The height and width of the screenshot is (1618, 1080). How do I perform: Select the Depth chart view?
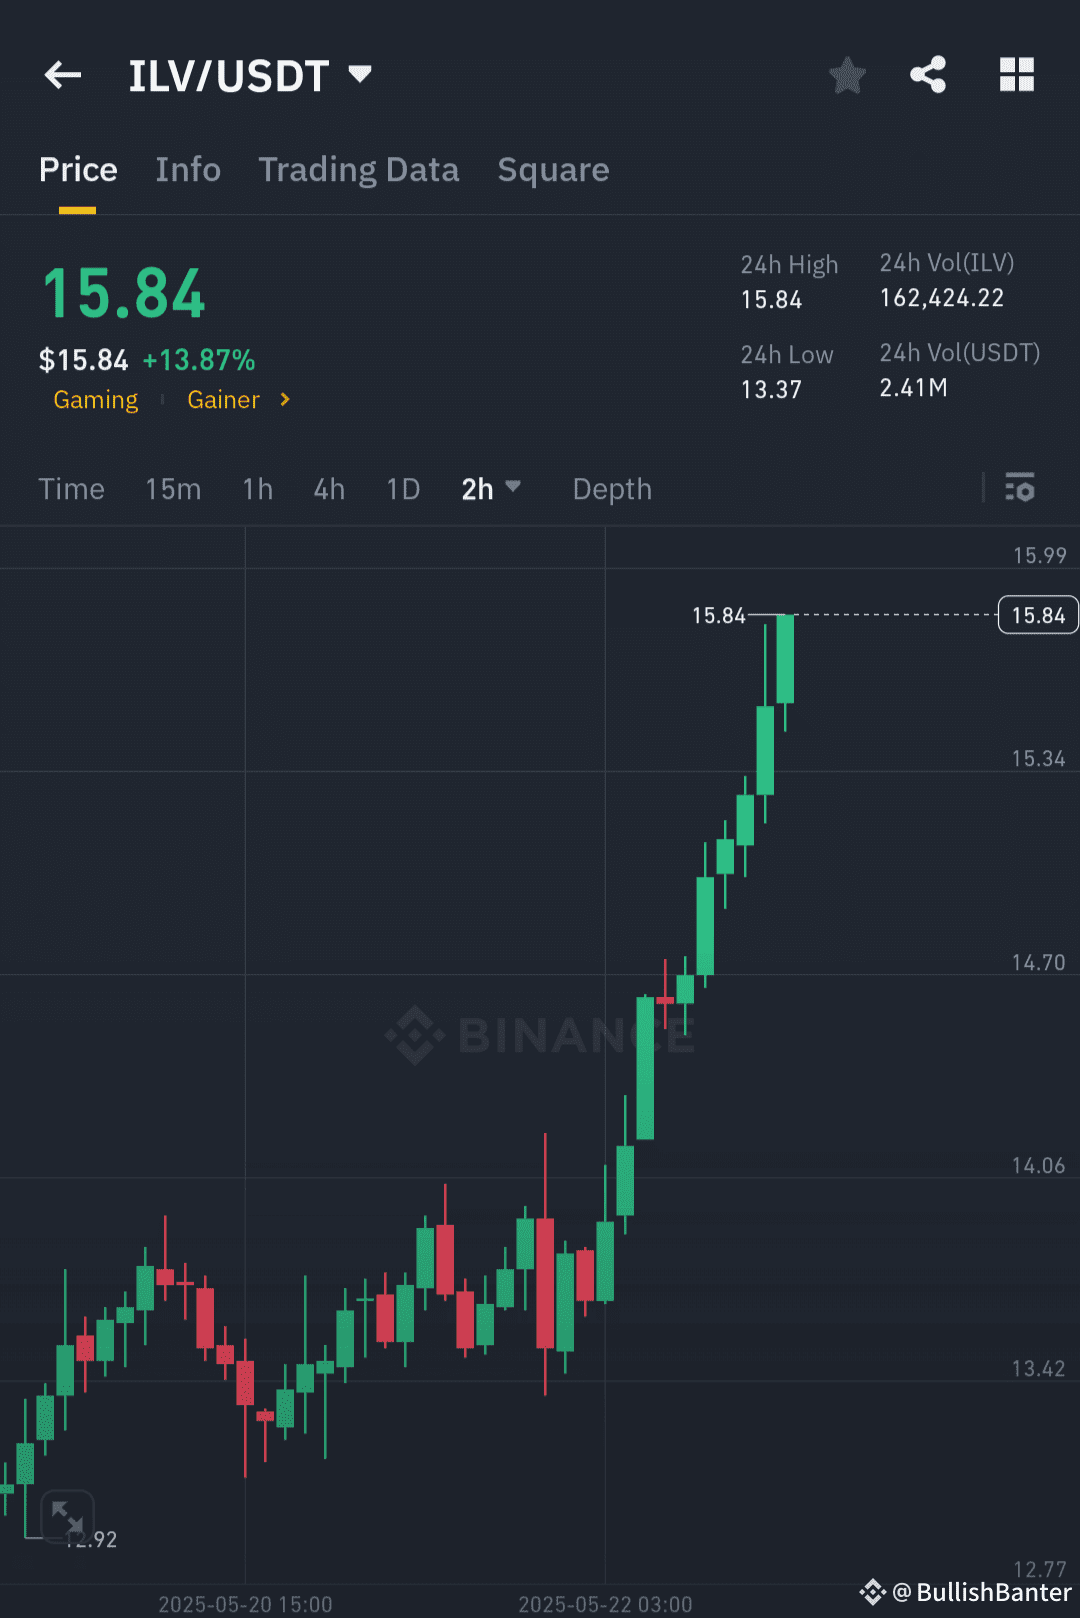coord(611,489)
